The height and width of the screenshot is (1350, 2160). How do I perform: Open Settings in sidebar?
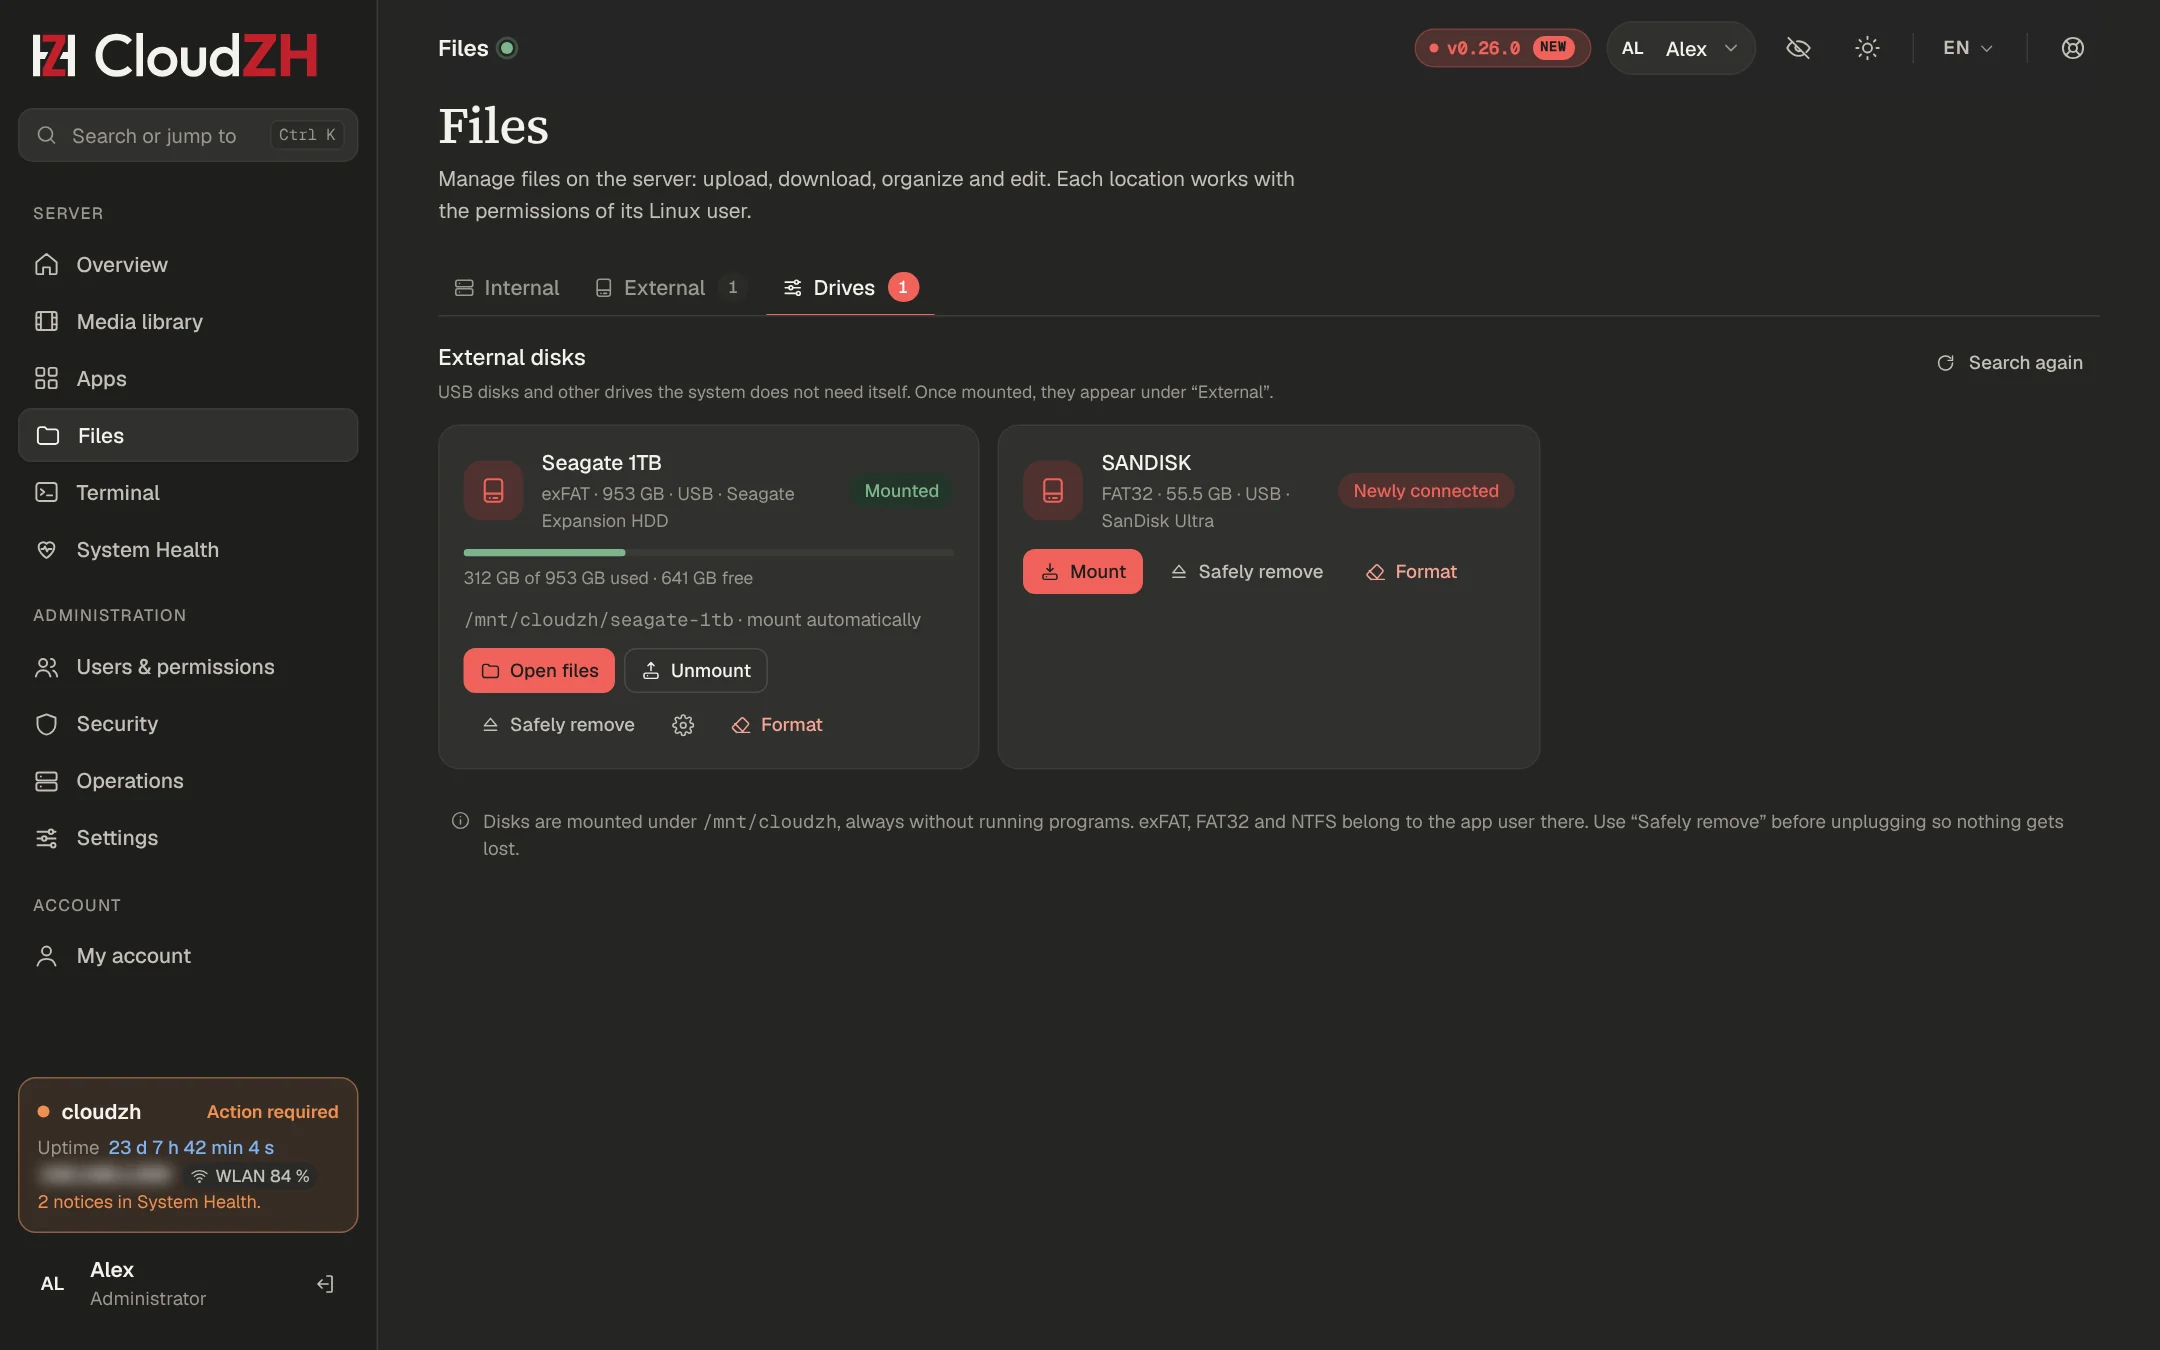(x=188, y=838)
